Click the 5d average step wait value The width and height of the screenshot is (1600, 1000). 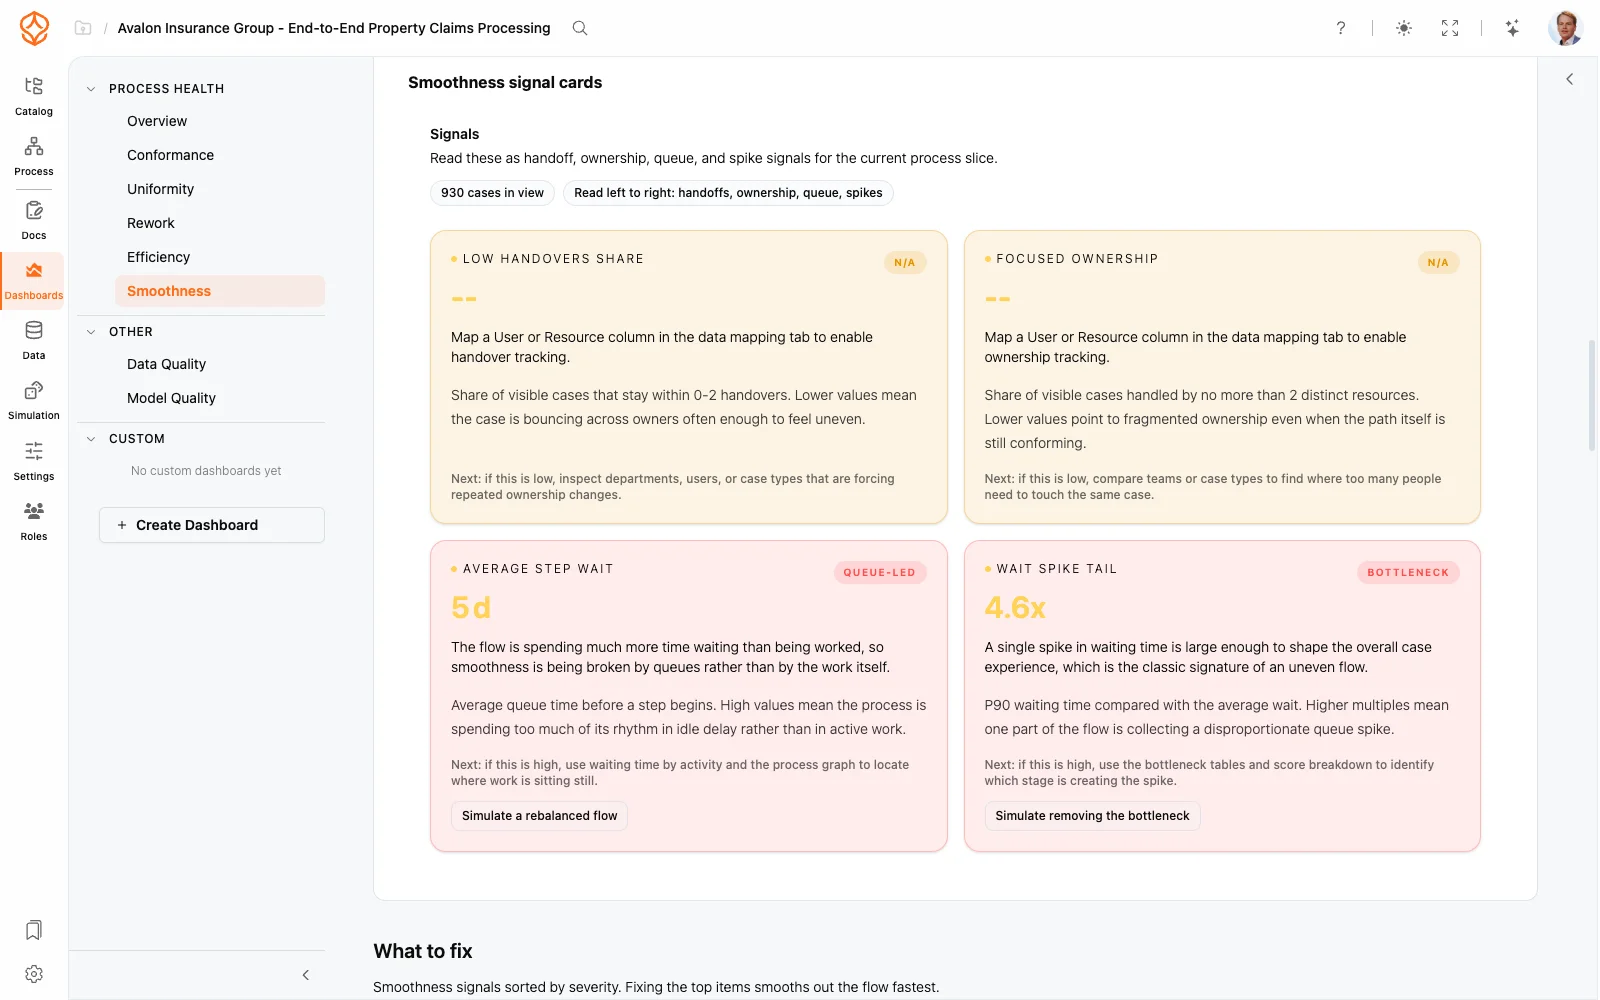(471, 608)
